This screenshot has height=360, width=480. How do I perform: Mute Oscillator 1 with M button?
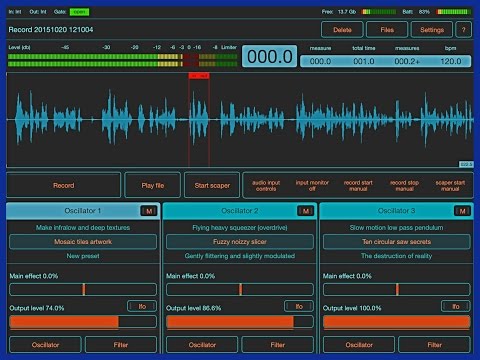tap(149, 211)
